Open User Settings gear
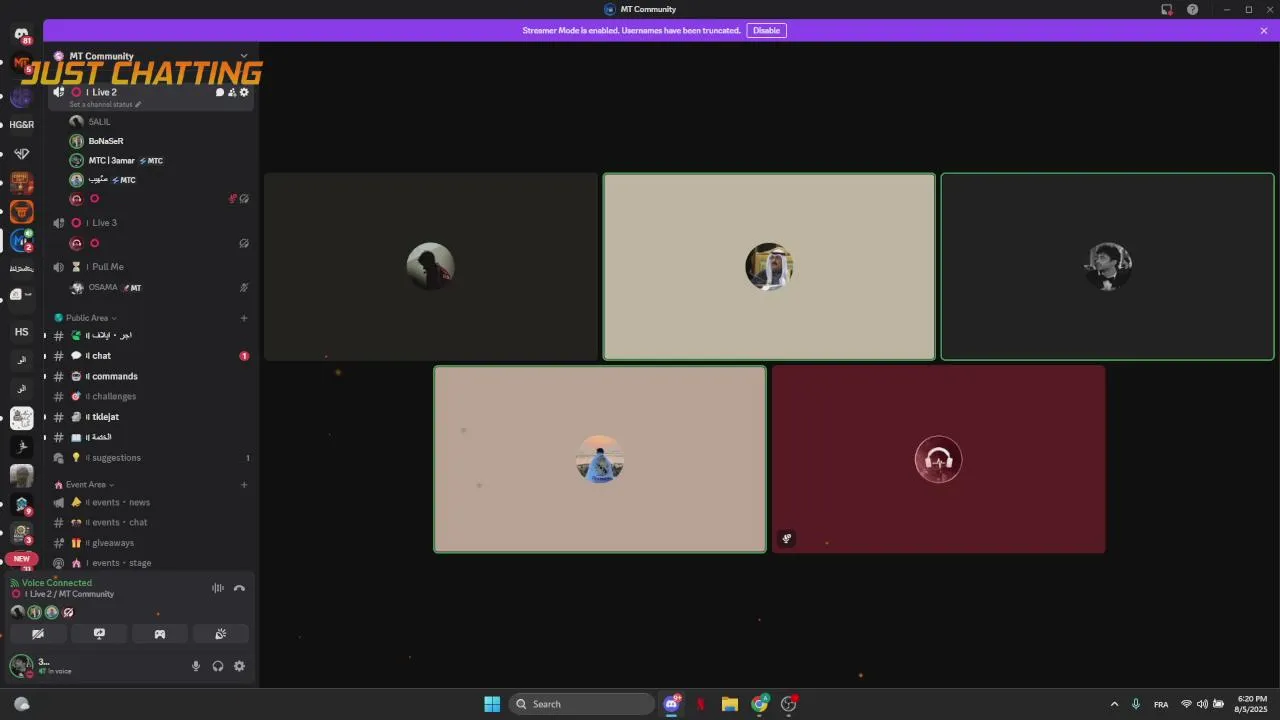The height and width of the screenshot is (720, 1280). point(240,666)
